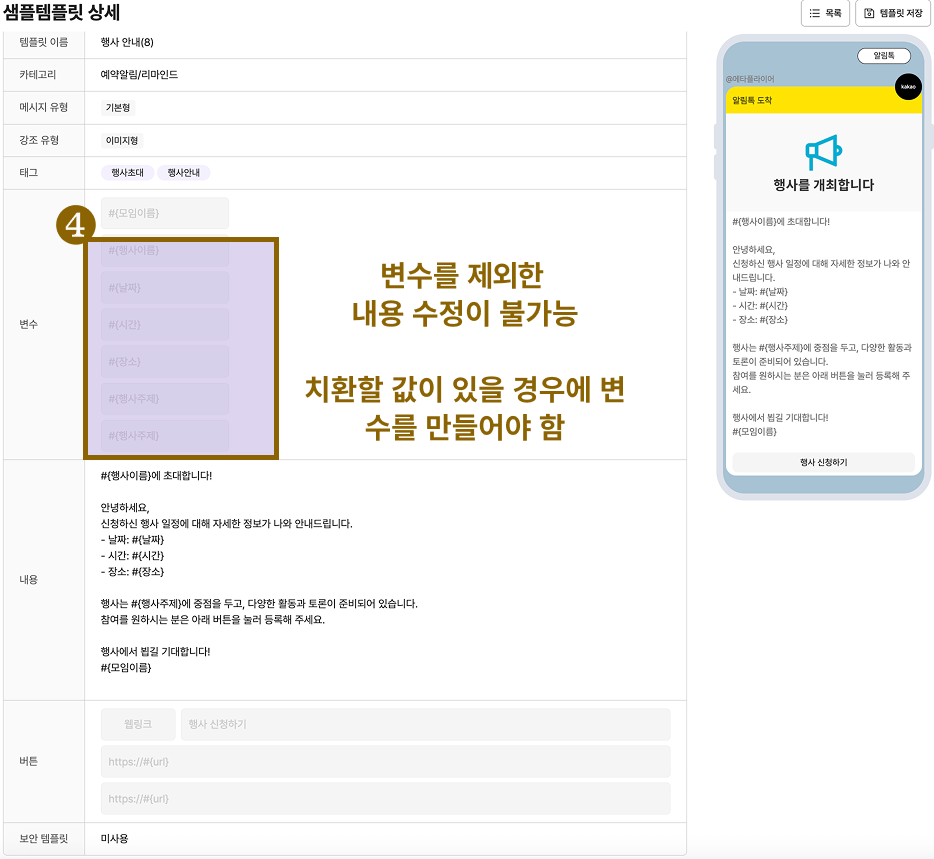Focus the #{모임이름} variable field
934x859 pixels.
click(164, 213)
